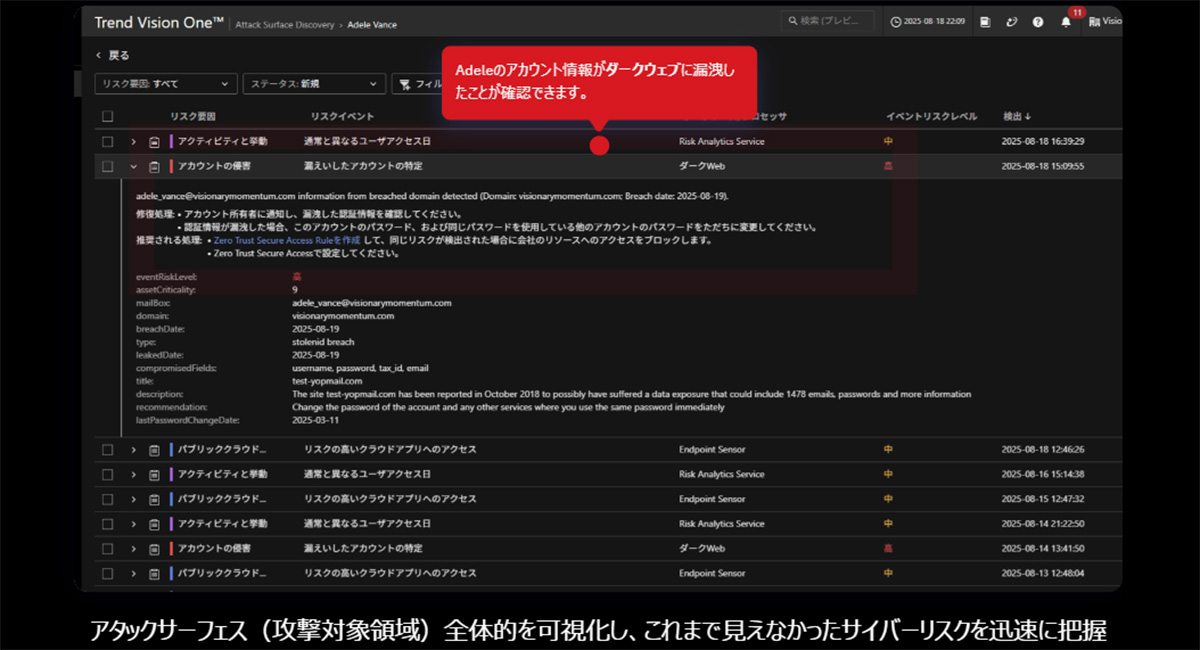The width and height of the screenshot is (1200, 650).
Task: Expand the row detected 2025-08-13 12:48:04
Action: click(x=133, y=574)
